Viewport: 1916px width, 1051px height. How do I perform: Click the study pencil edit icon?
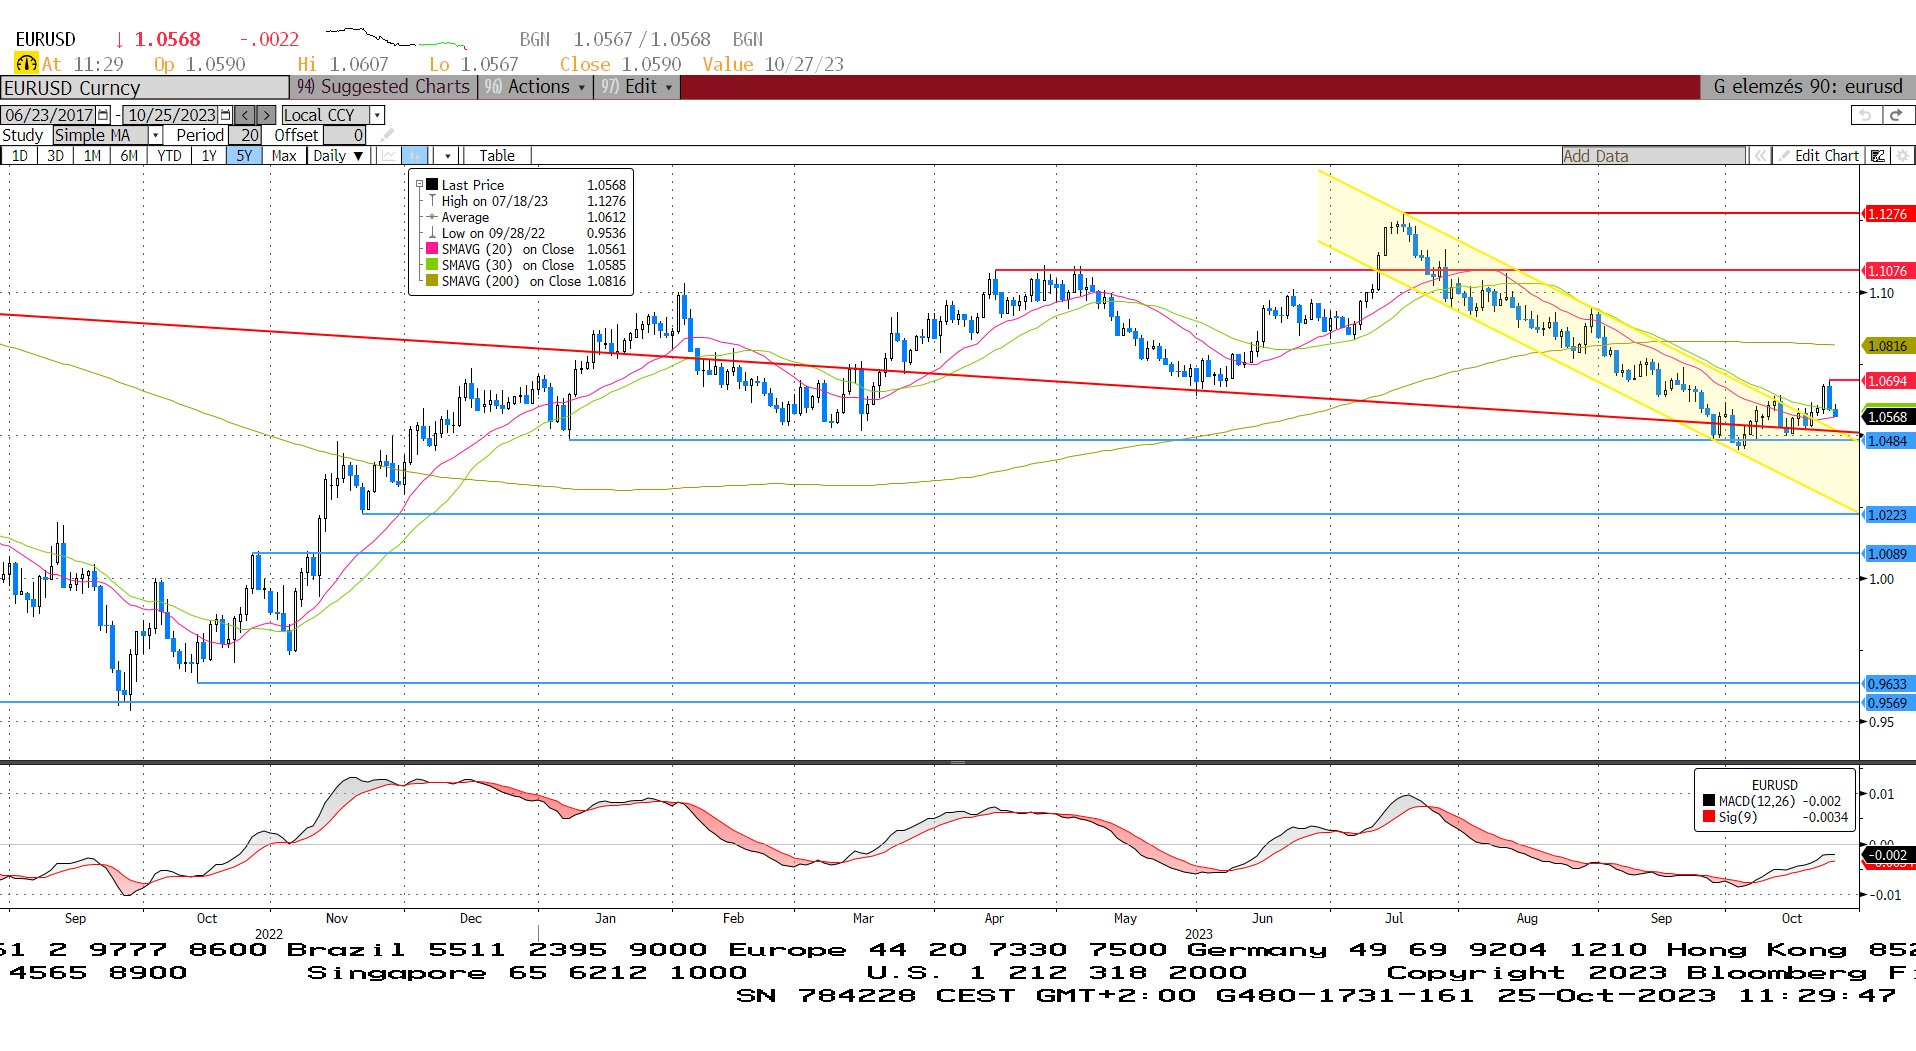(387, 135)
